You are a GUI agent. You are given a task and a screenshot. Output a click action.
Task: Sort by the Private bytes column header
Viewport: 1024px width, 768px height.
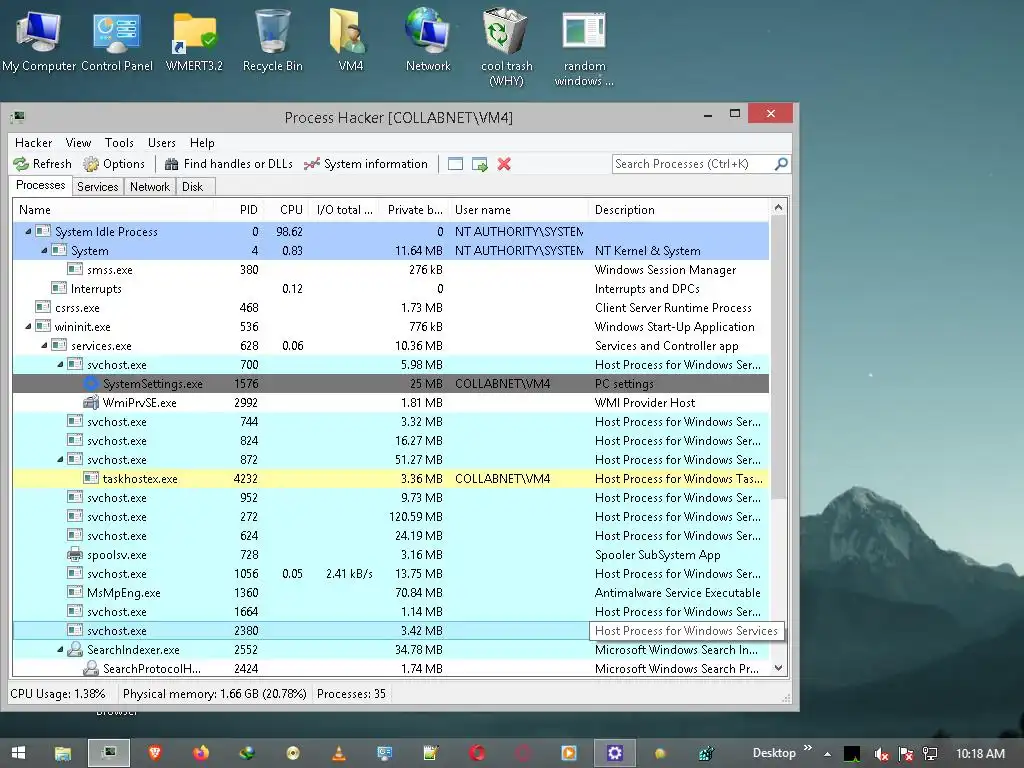414,210
